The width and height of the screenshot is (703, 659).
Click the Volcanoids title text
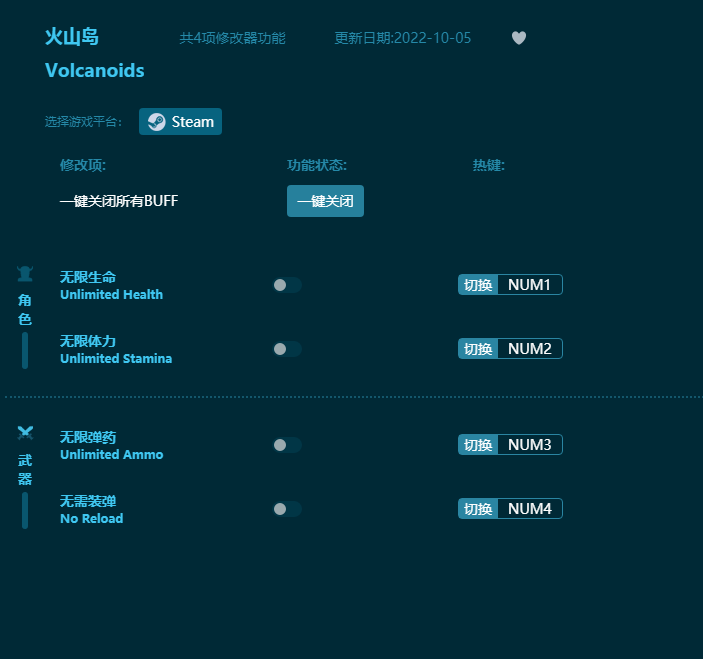pyautogui.click(x=95, y=70)
